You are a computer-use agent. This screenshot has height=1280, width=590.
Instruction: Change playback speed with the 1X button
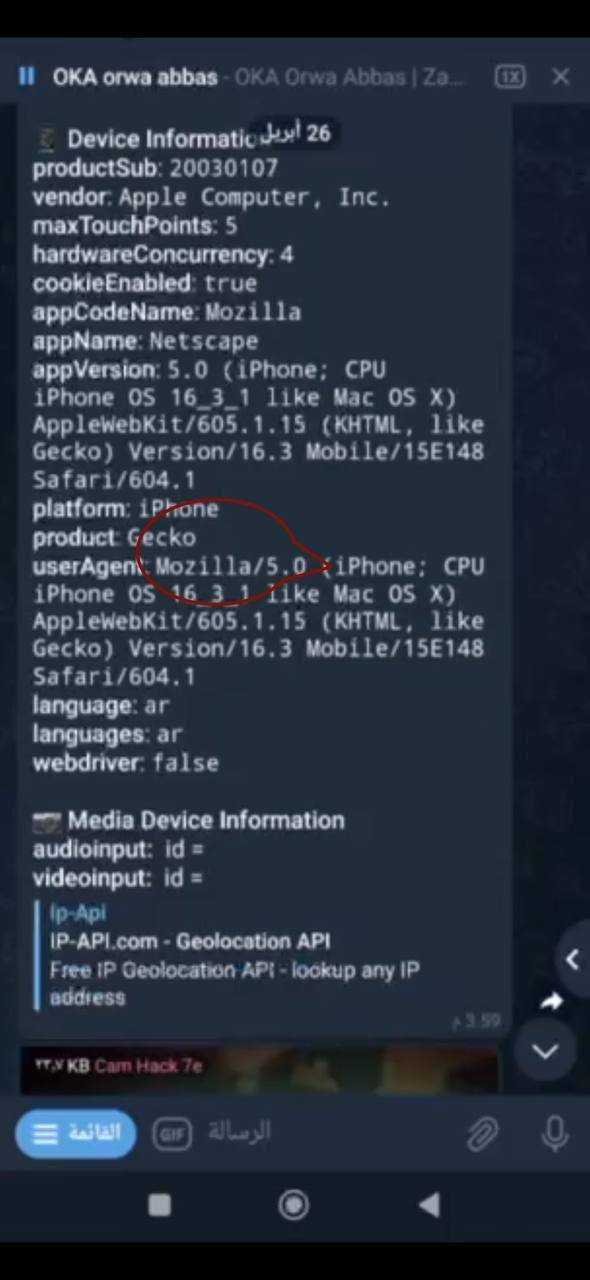click(x=510, y=76)
